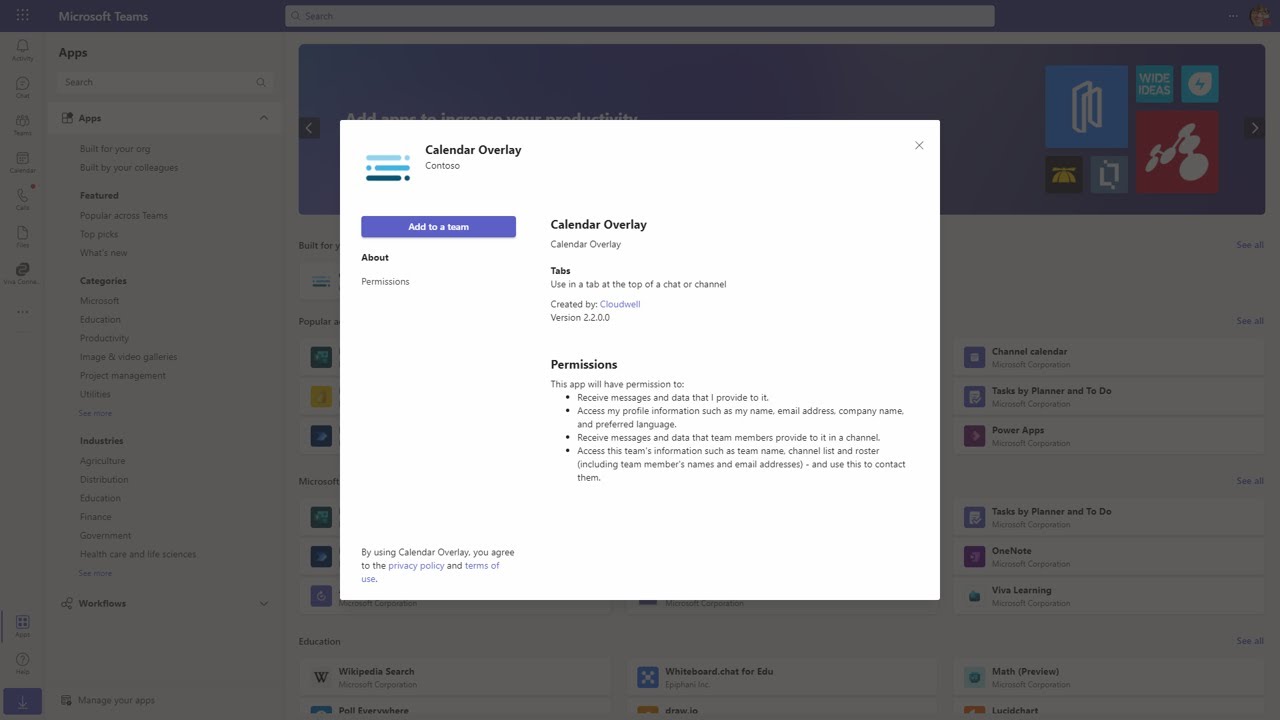The height and width of the screenshot is (720, 1280).
Task: Click the magnifier in Apps search box
Action: [261, 82]
